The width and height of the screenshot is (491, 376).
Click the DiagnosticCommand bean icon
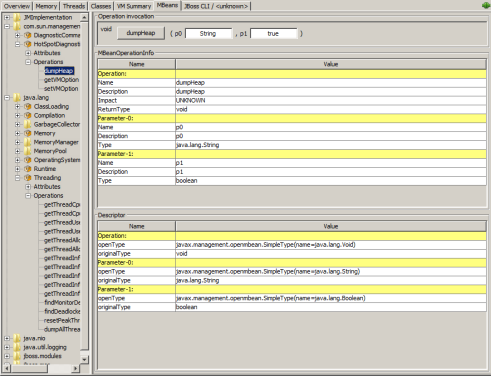pyautogui.click(x=28, y=35)
